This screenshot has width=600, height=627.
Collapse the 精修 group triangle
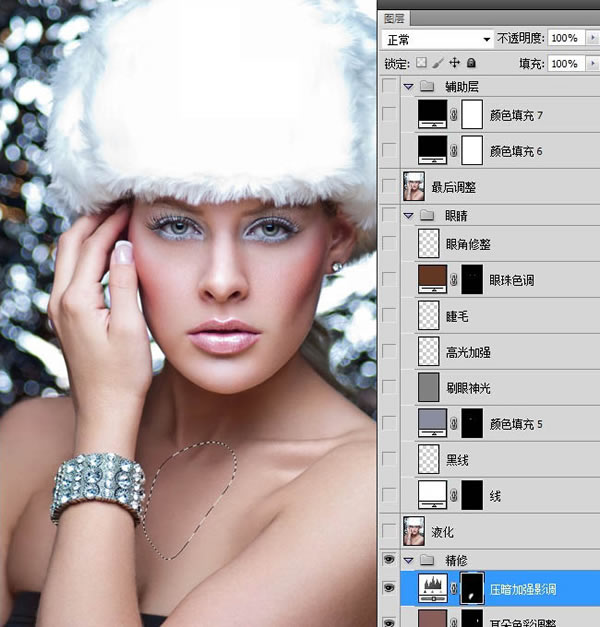click(x=408, y=561)
